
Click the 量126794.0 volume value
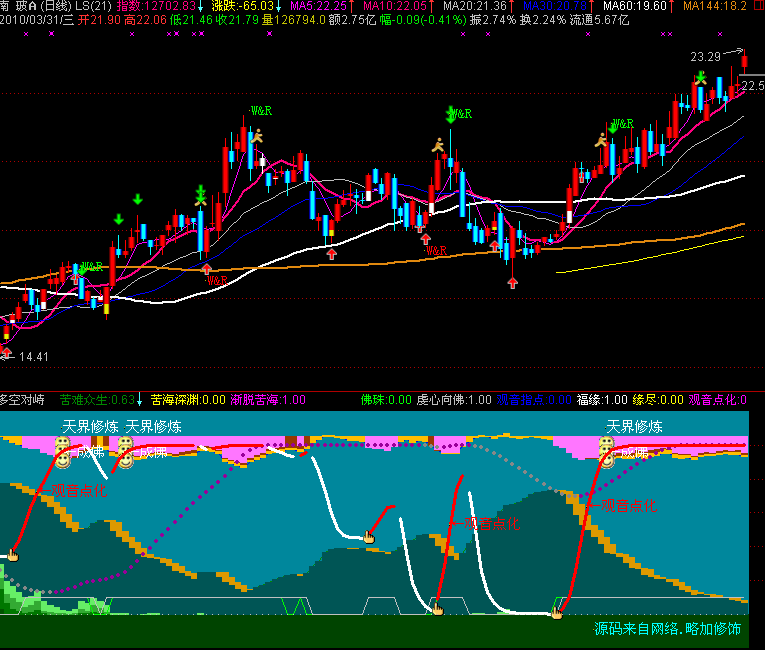(x=294, y=20)
